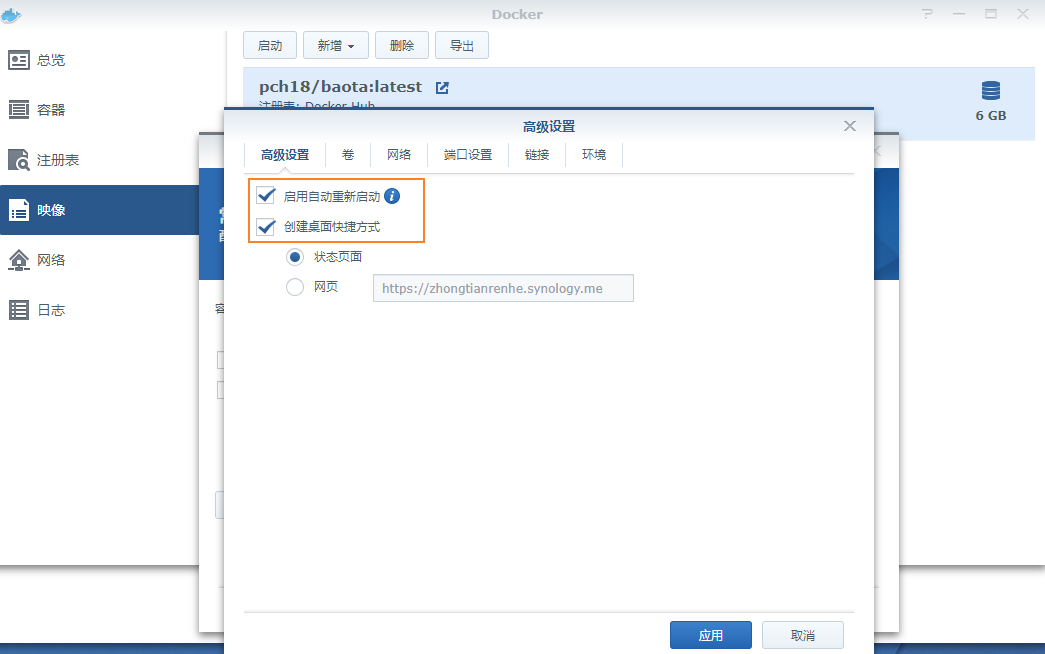Open the 环境 tab
Viewport: 1045px width, 654px height.
594,155
